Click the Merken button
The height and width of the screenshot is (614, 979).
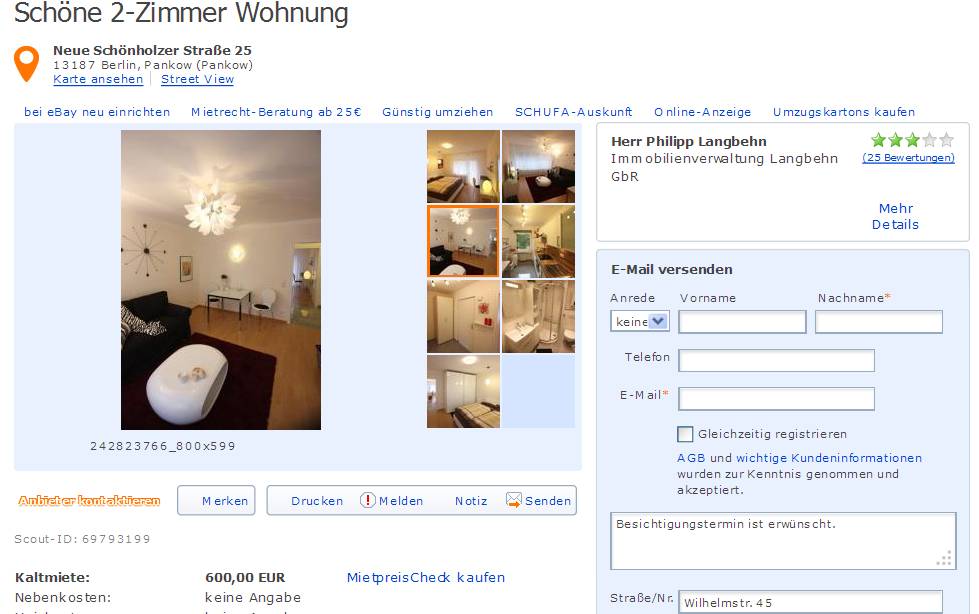(216, 500)
